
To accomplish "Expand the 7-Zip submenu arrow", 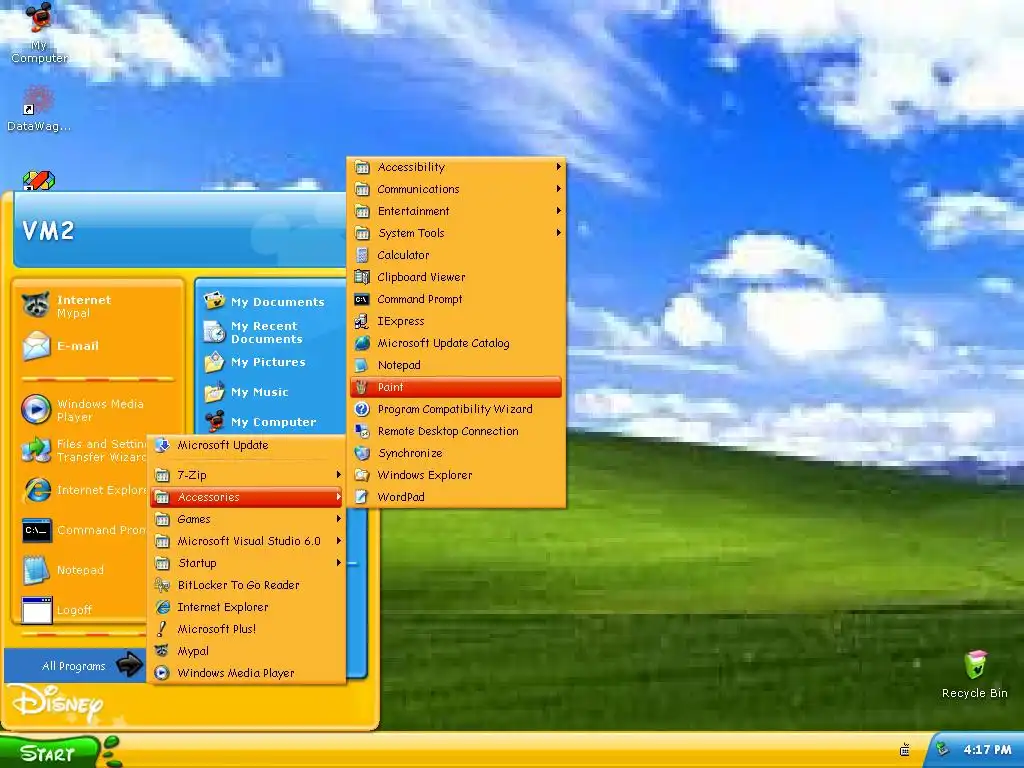I will point(338,475).
